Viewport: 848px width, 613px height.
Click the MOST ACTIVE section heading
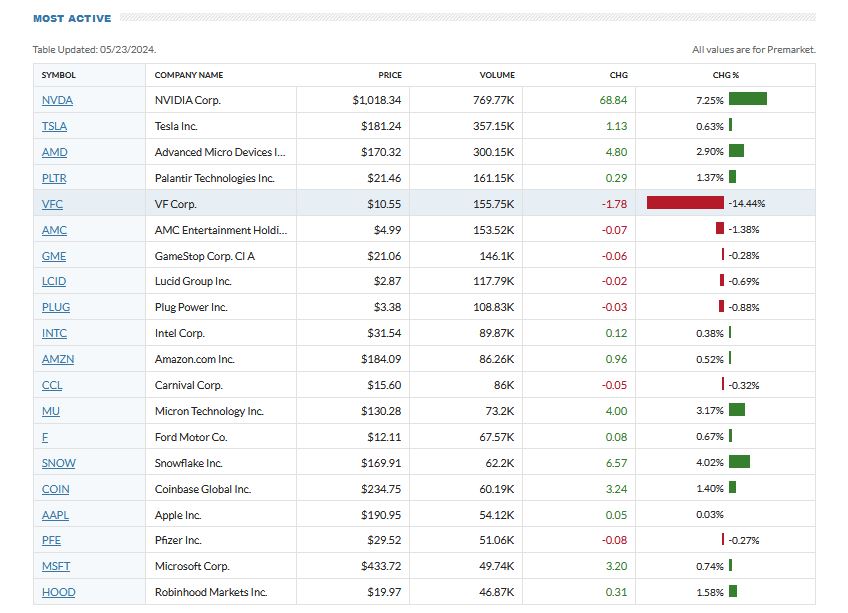[x=72, y=18]
